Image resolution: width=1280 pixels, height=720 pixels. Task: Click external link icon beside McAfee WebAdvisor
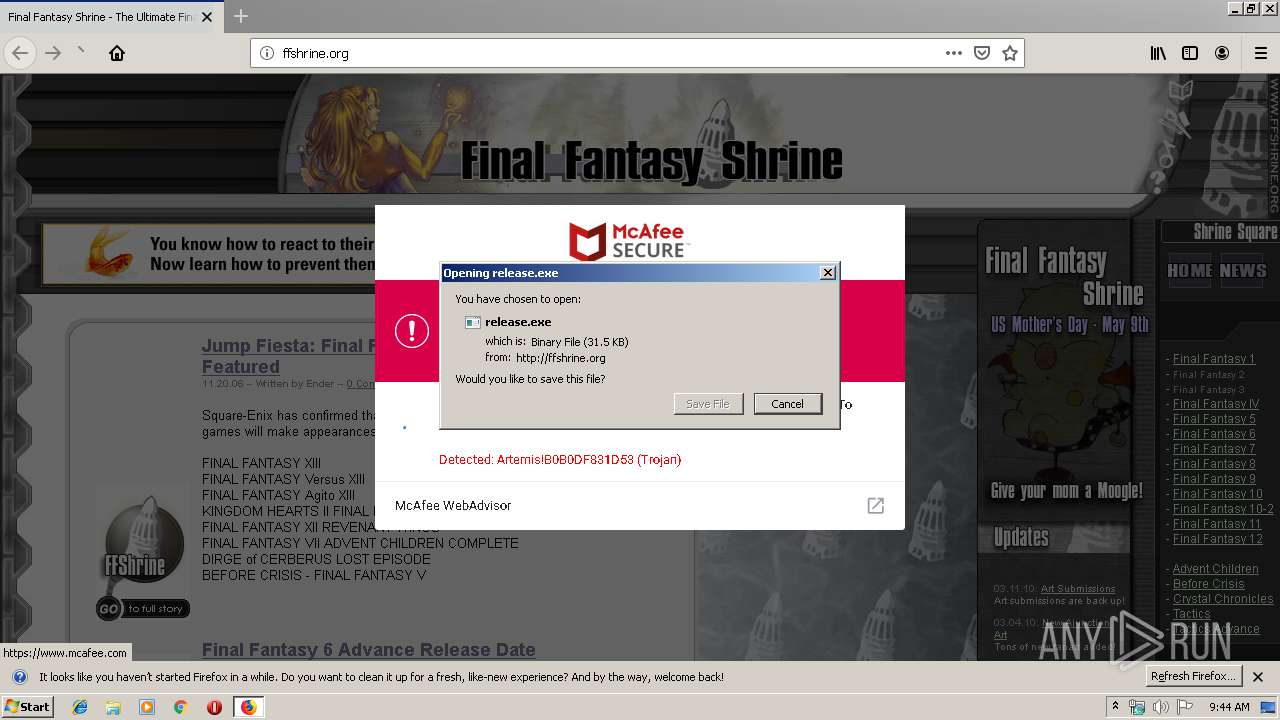[875, 506]
